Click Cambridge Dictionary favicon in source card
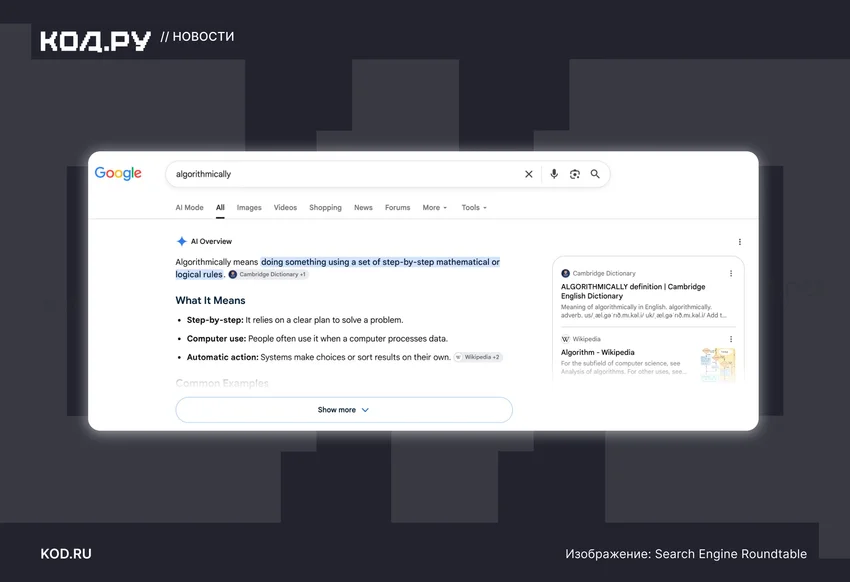 click(x=565, y=274)
